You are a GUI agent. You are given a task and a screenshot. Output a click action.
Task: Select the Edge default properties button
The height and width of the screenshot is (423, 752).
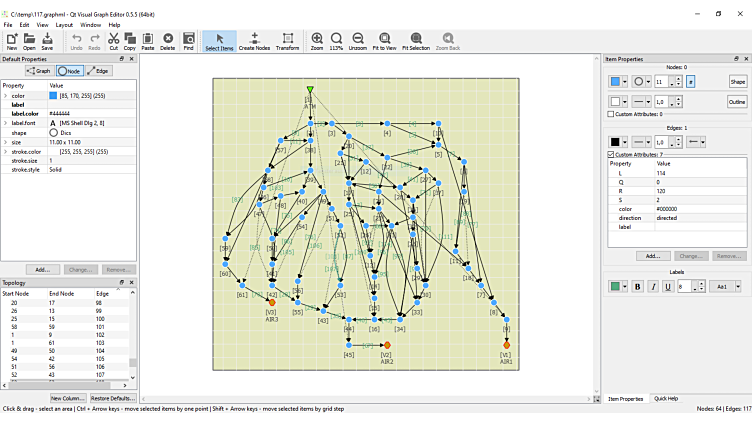tap(98, 71)
